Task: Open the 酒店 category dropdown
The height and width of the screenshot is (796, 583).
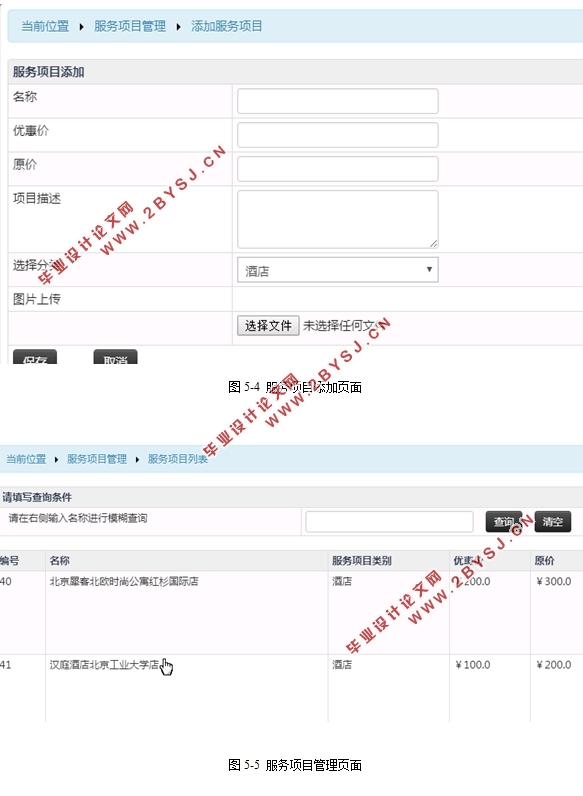Action: click(338, 270)
